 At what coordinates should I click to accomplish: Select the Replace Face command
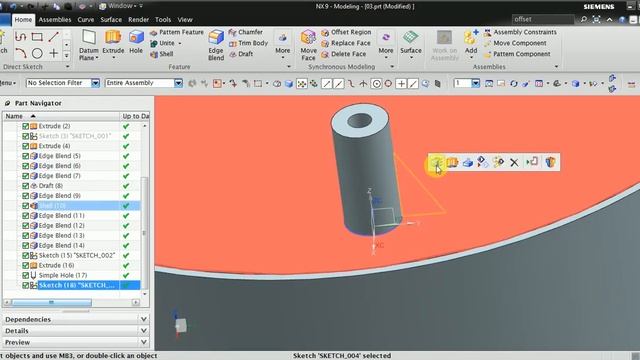pyautogui.click(x=346, y=43)
